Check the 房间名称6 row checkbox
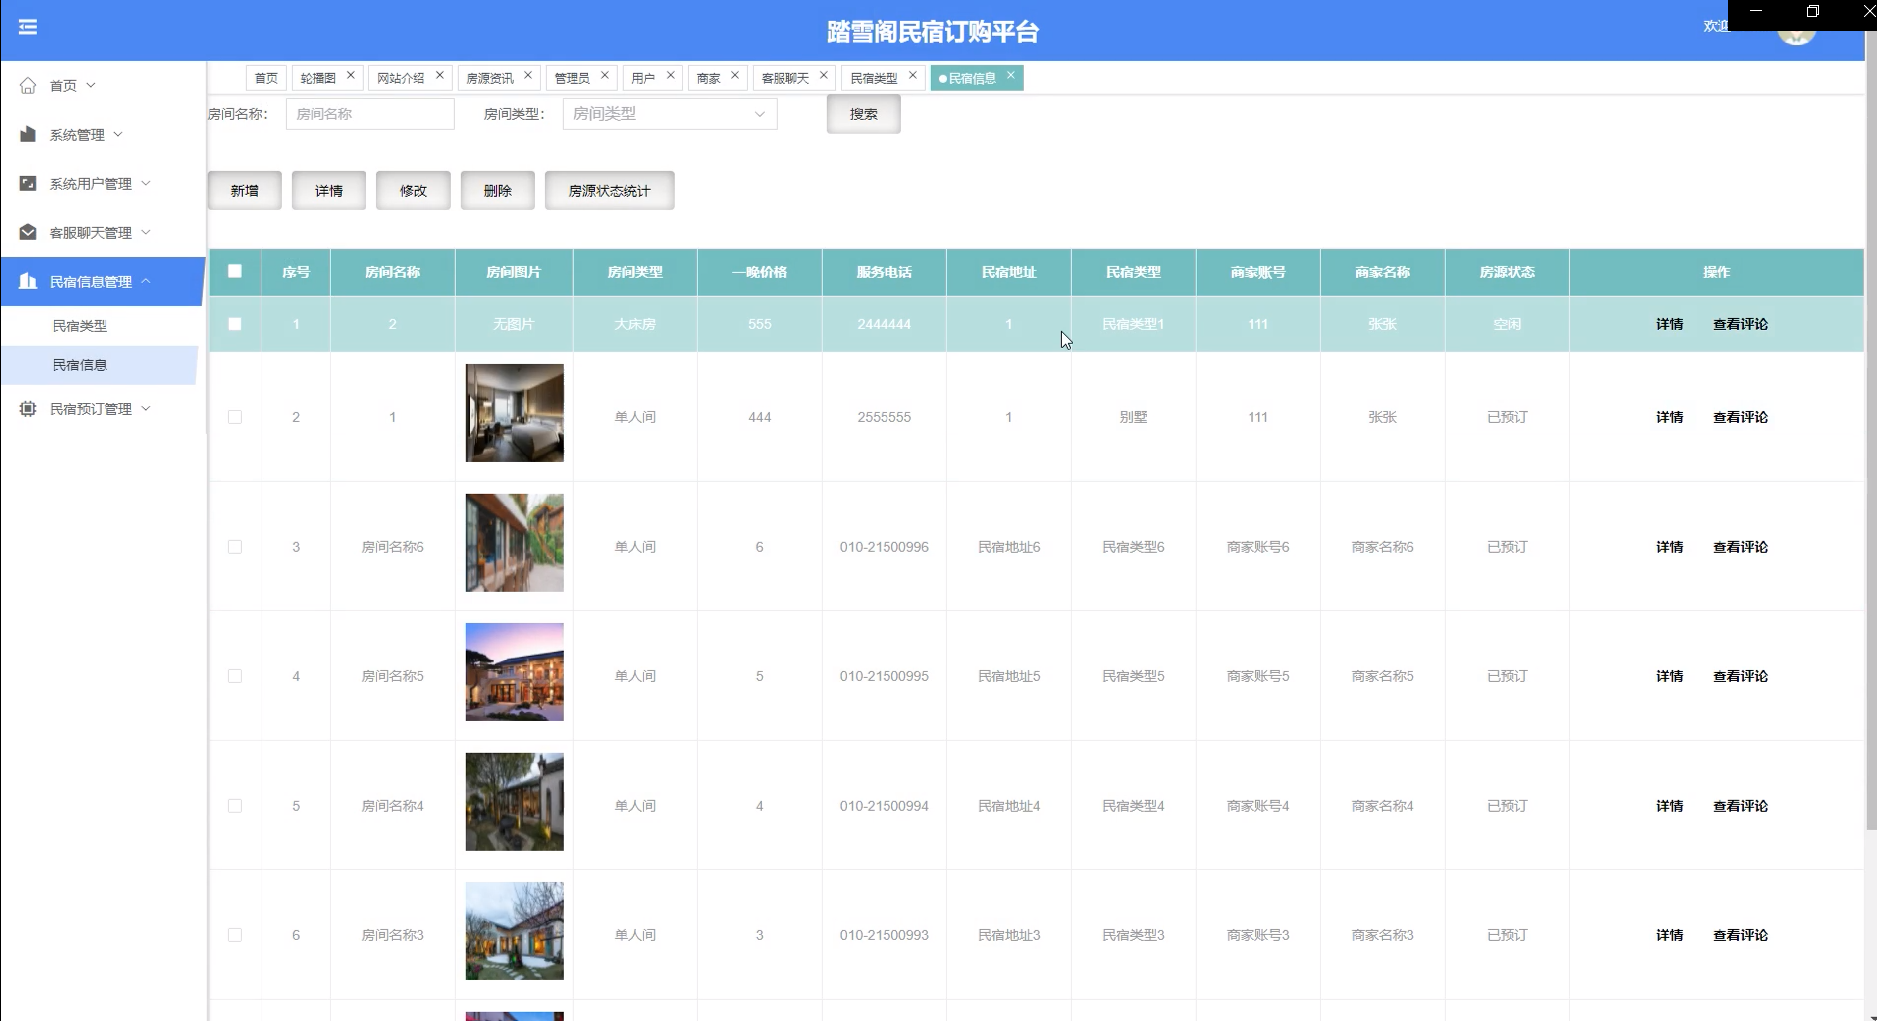Image resolution: width=1877 pixels, height=1021 pixels. (x=235, y=547)
